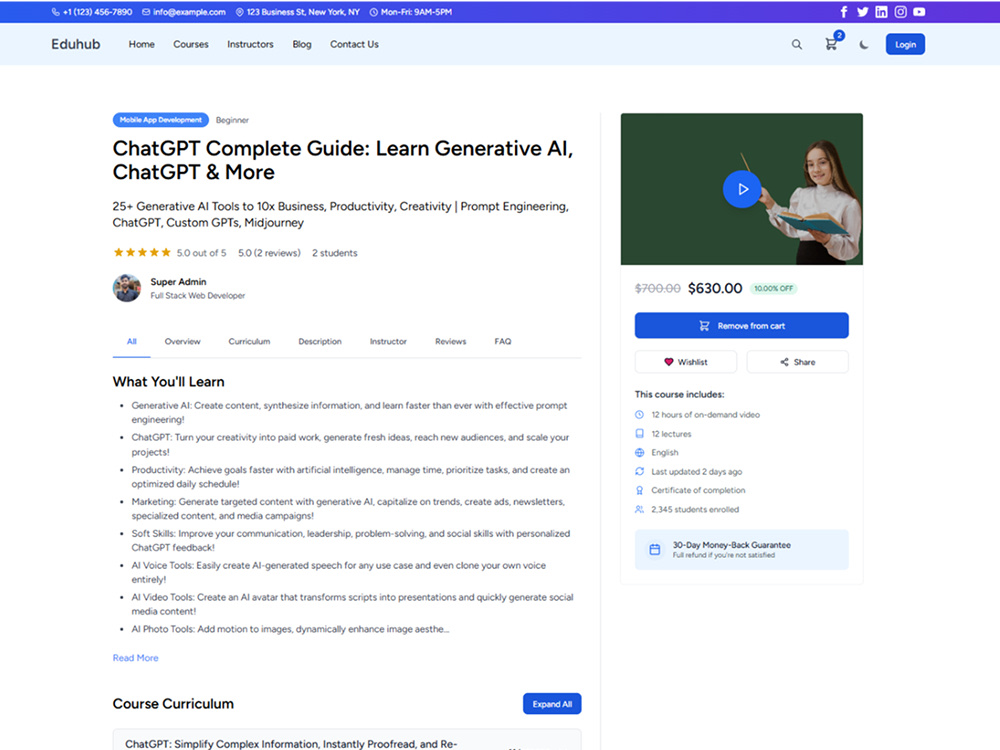Click the Beginner level label
1000x750 pixels.
pyautogui.click(x=232, y=120)
